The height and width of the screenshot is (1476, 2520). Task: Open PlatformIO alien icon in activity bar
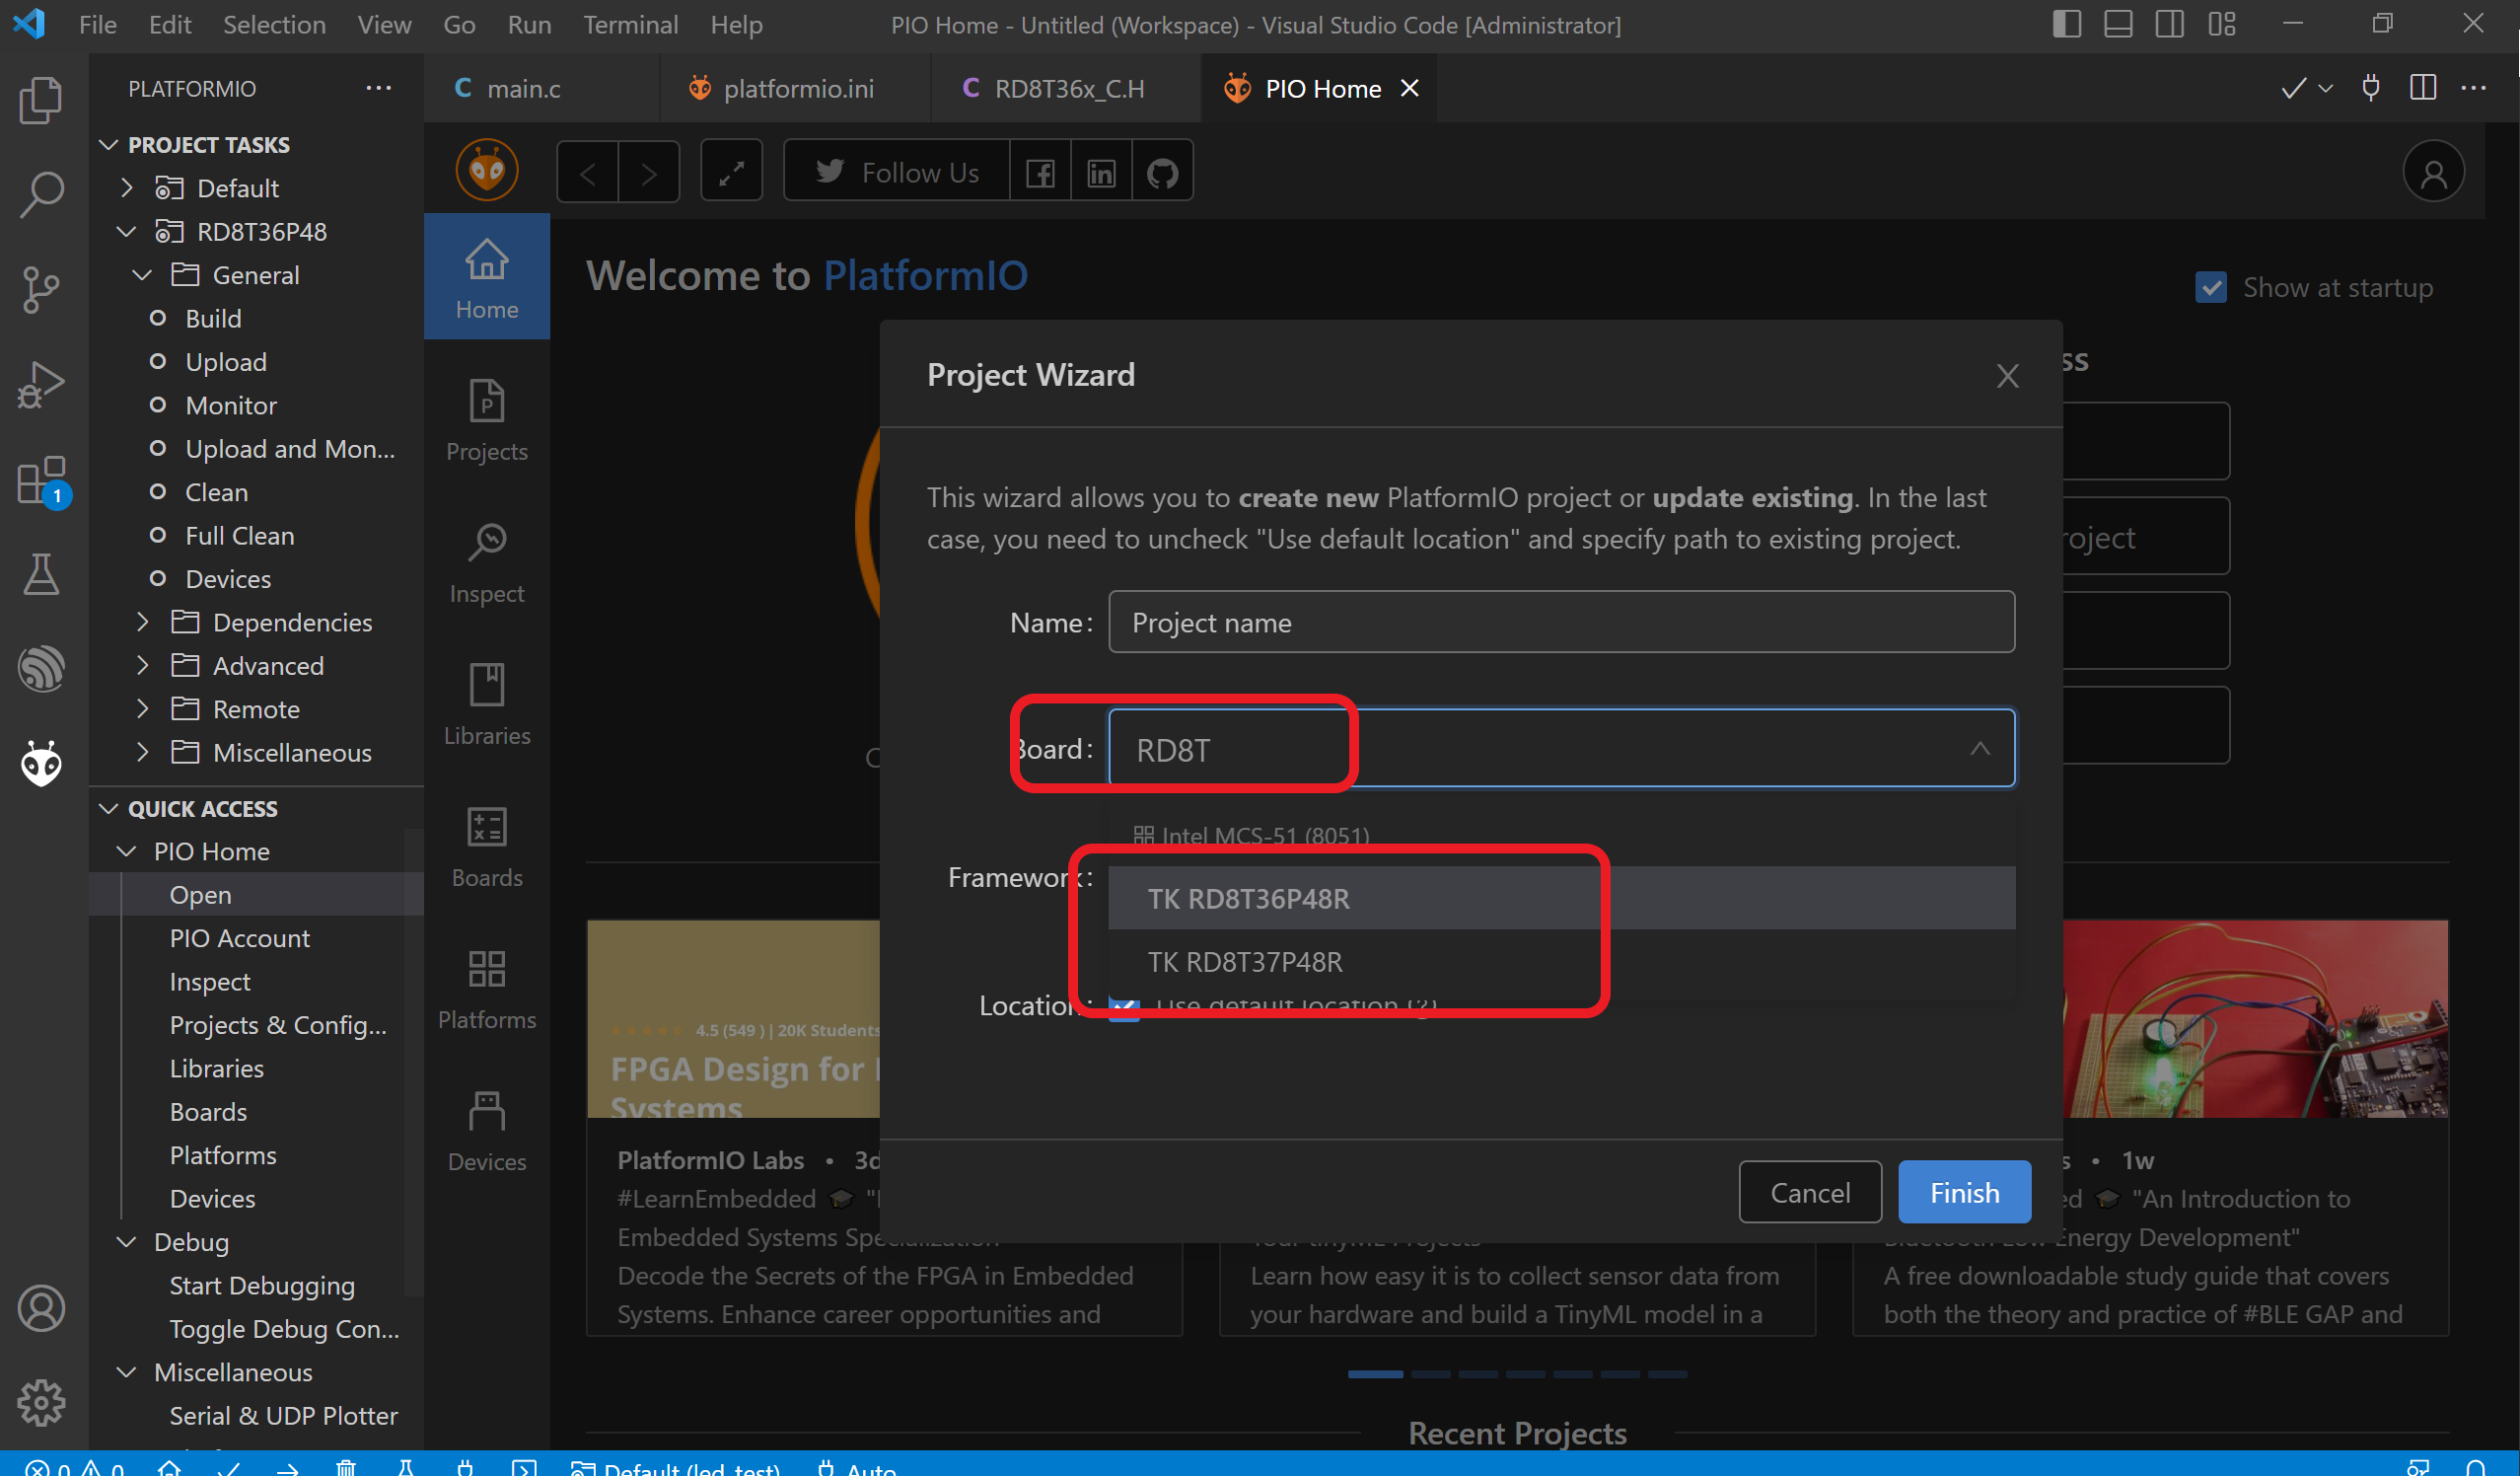(x=41, y=765)
